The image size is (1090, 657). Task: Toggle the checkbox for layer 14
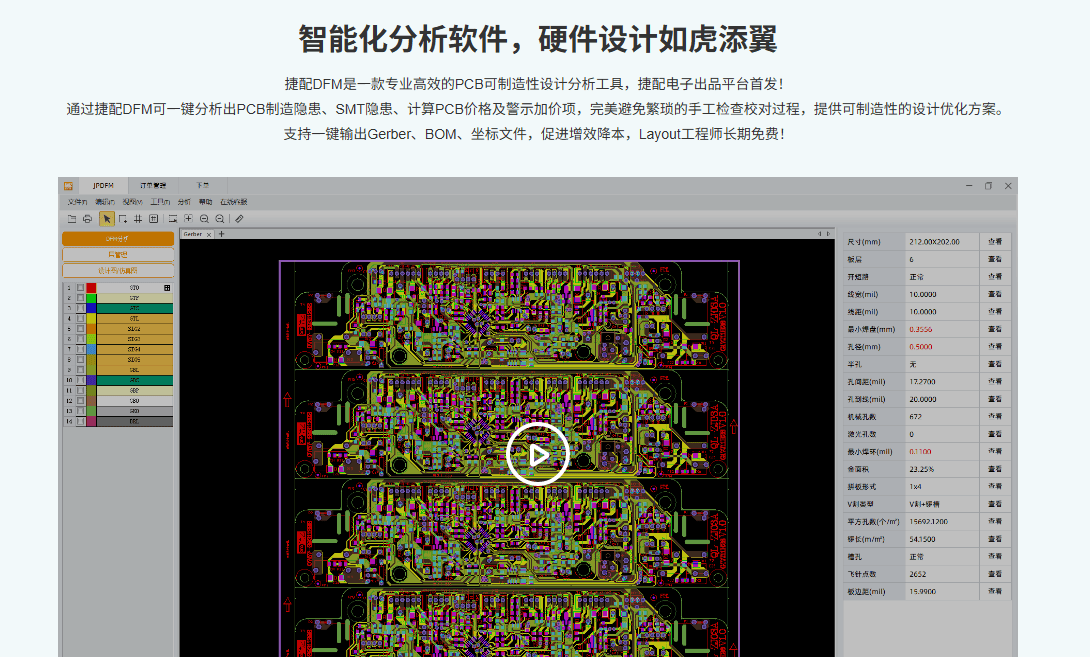point(80,422)
